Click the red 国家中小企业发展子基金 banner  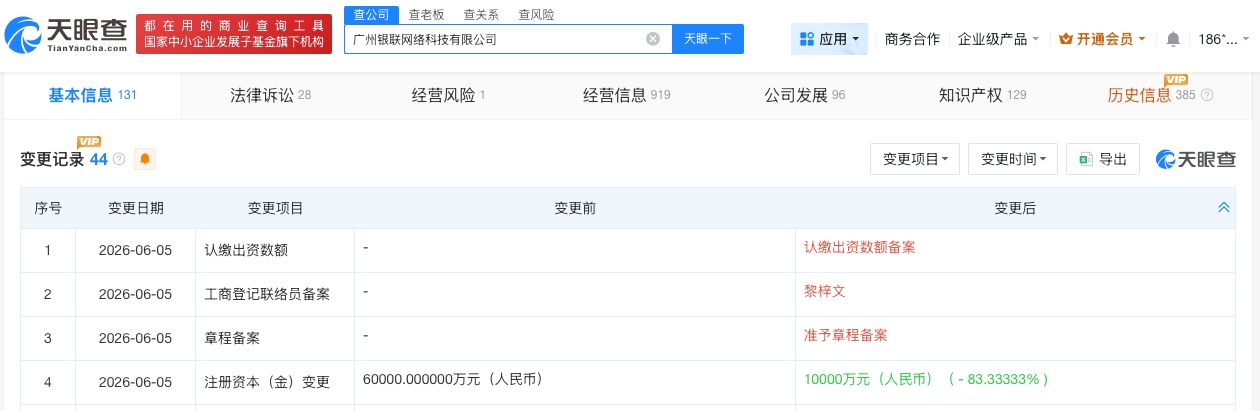[x=234, y=34]
